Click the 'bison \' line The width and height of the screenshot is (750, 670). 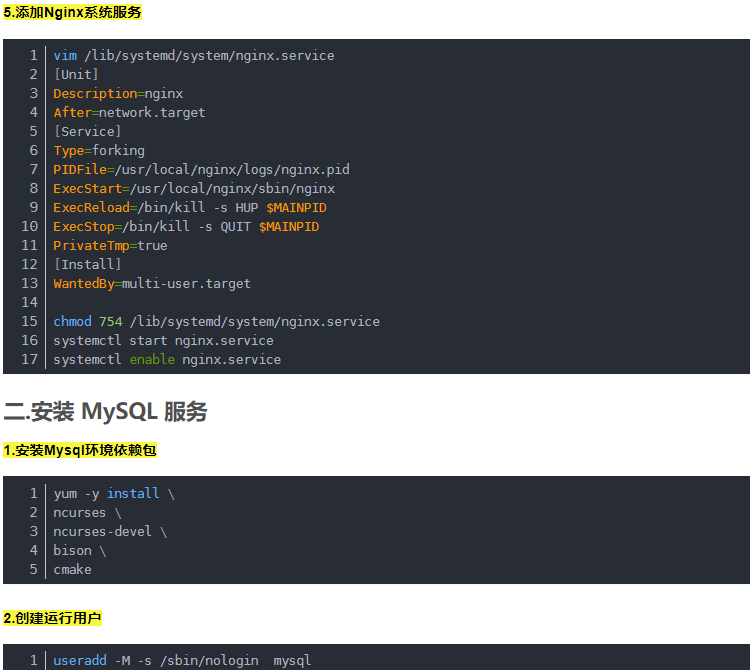pos(80,550)
